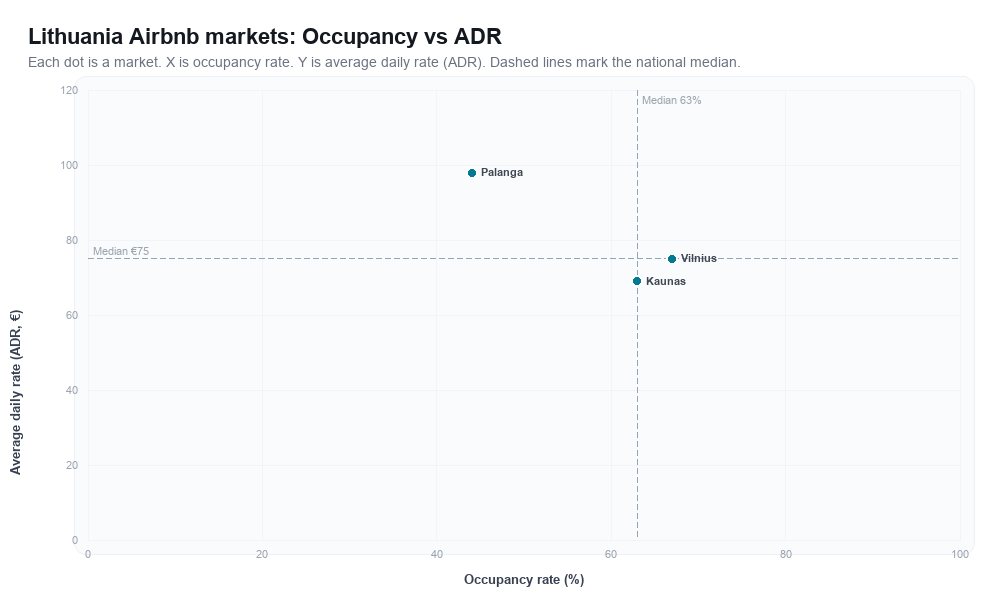Click the Palanga data point dot

tap(472, 173)
